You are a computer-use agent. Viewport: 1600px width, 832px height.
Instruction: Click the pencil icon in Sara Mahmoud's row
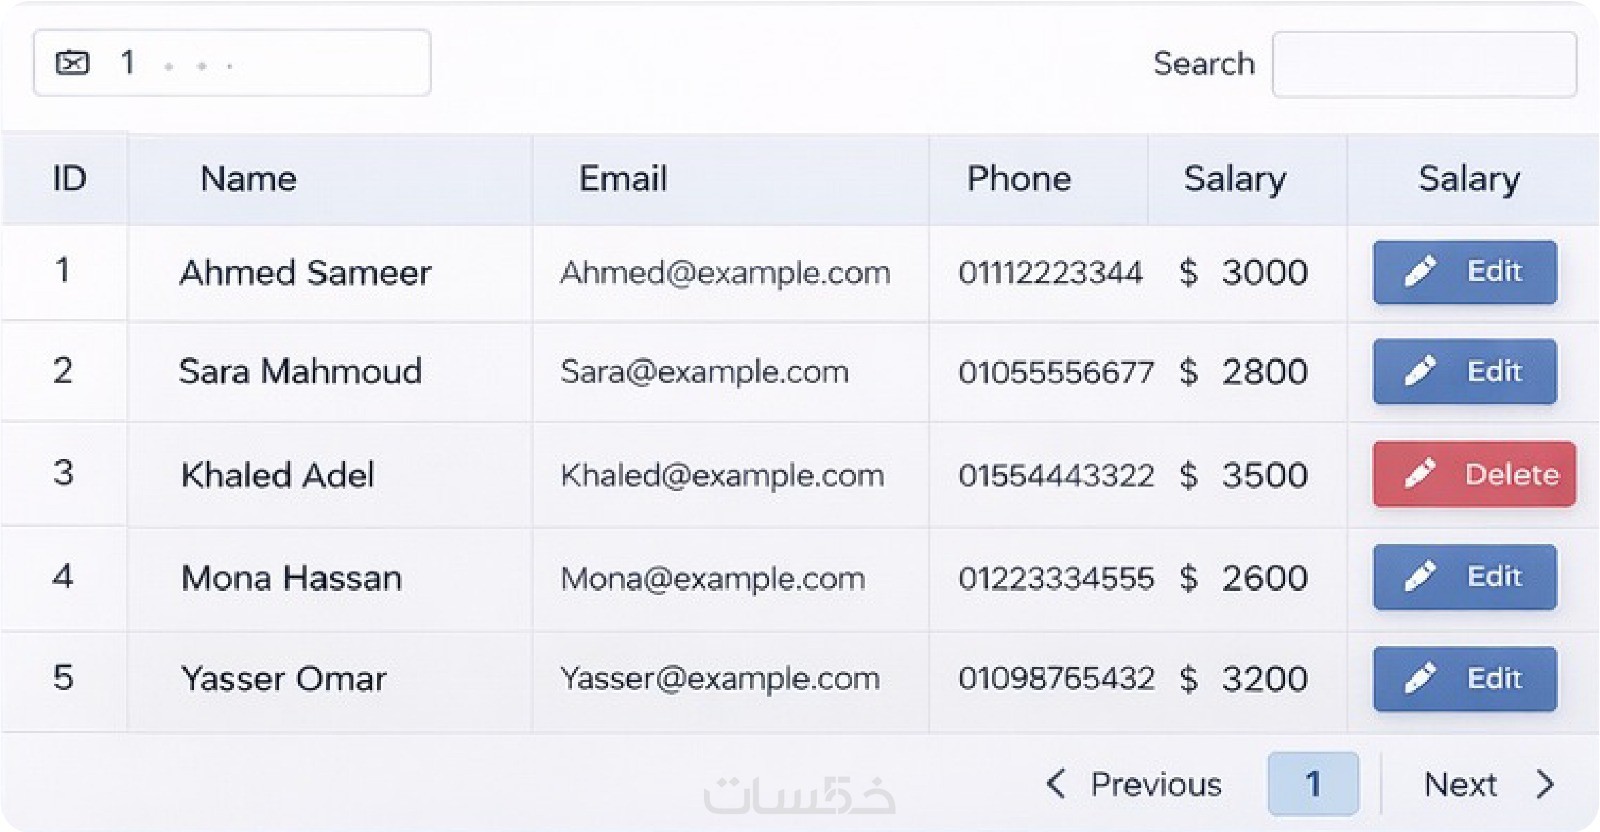click(1420, 372)
